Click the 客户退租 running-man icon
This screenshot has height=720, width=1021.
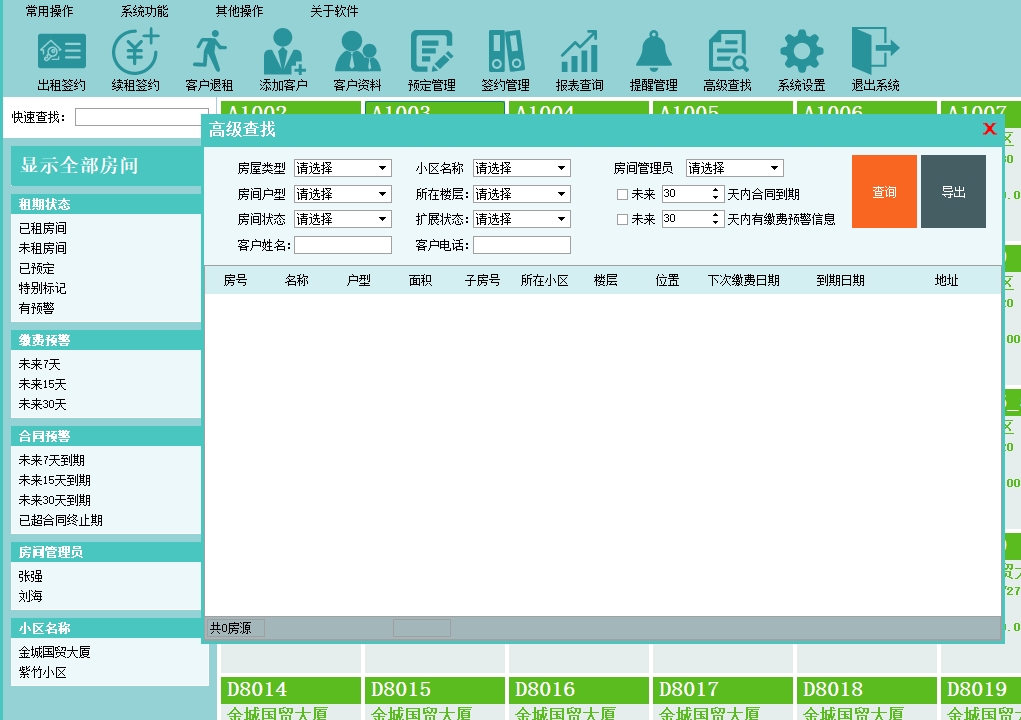pyautogui.click(x=209, y=51)
